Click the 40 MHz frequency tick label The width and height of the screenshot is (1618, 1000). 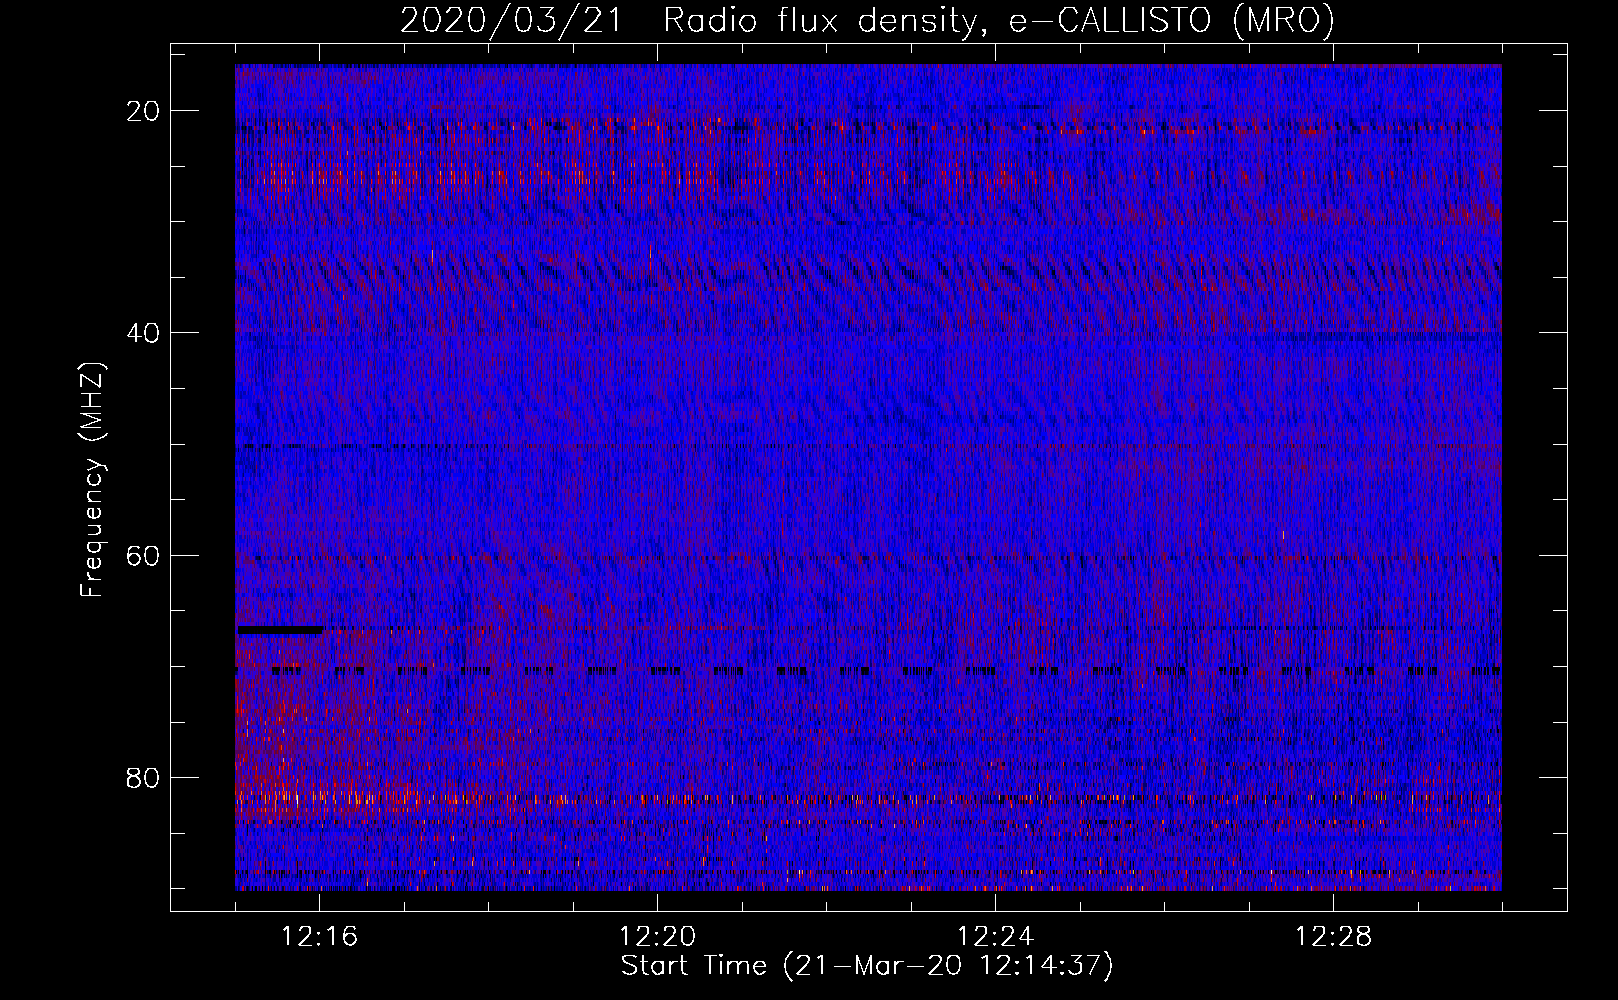[143, 333]
